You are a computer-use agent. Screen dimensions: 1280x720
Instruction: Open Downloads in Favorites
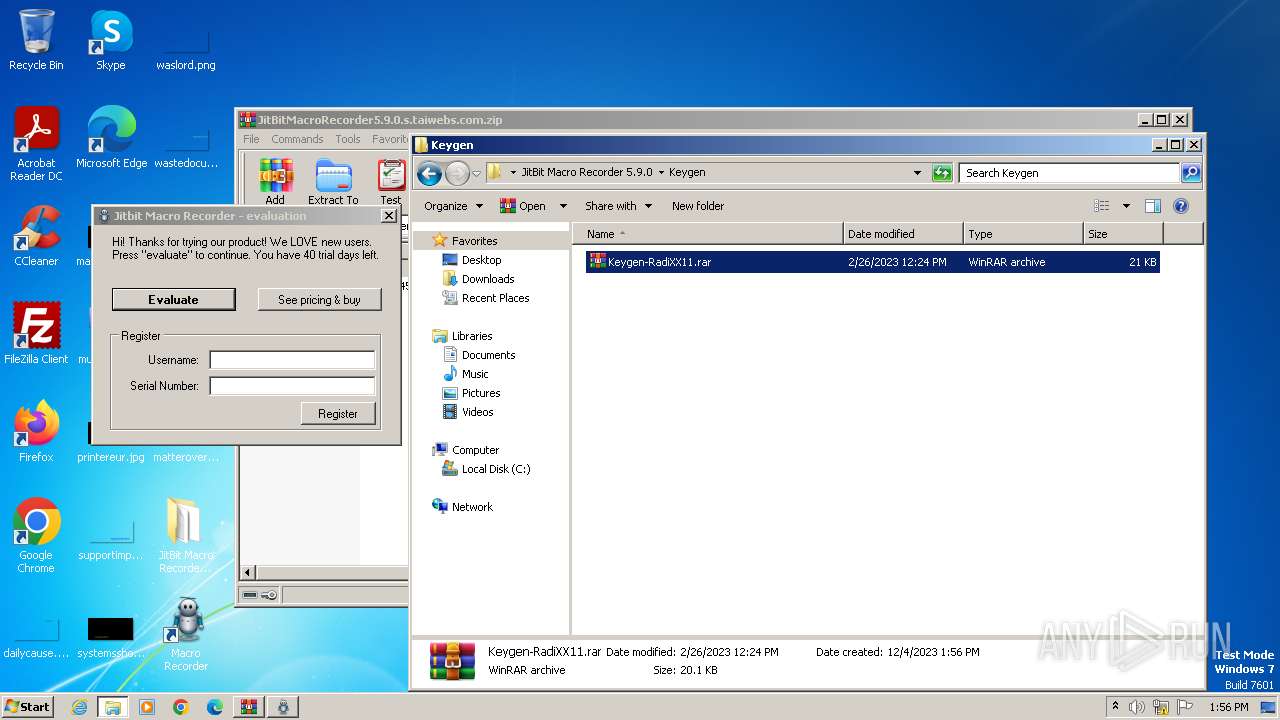tap(488, 279)
